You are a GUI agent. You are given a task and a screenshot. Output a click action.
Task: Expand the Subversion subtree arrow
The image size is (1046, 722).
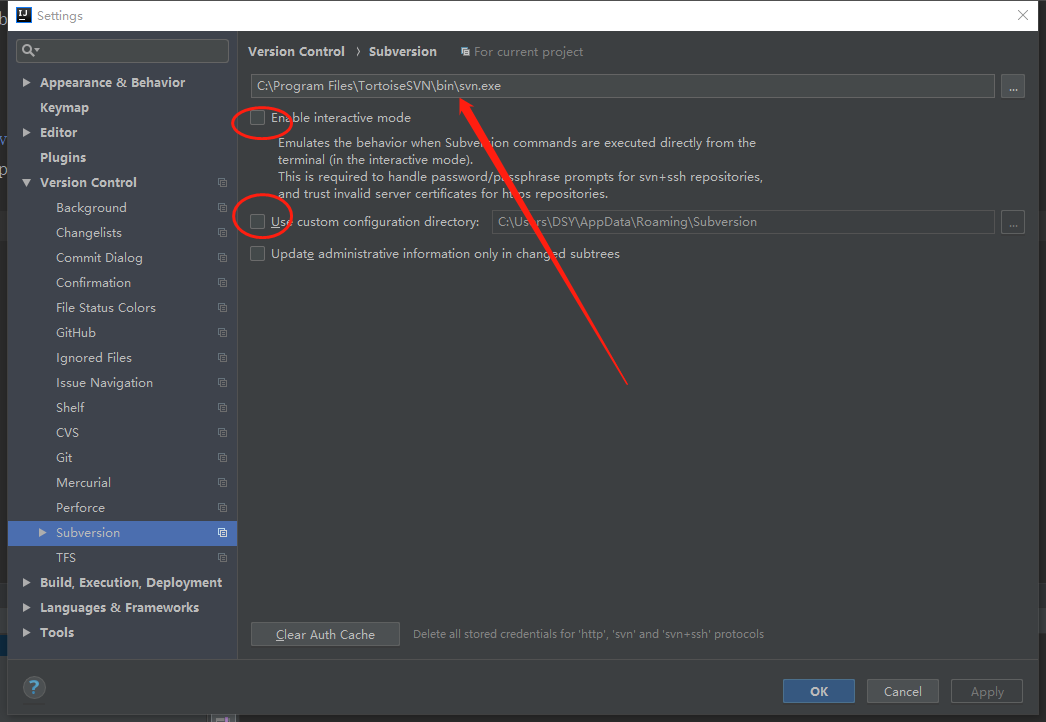click(x=43, y=532)
